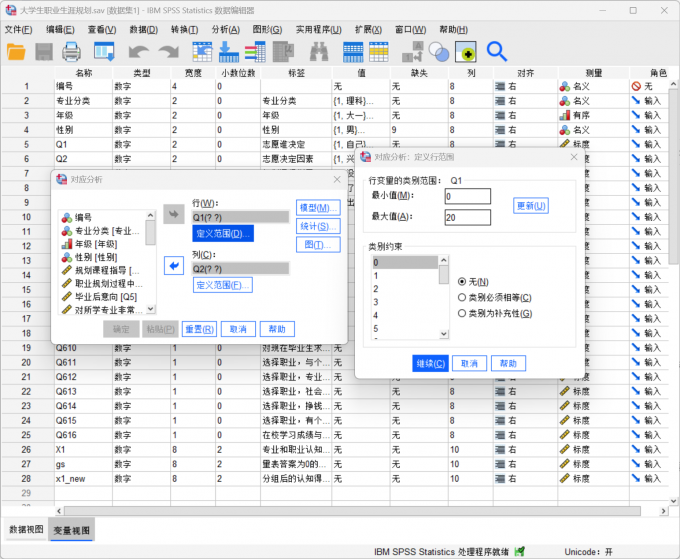680x559 pixels.
Task: Click 更新(U) button
Action: 531,206
